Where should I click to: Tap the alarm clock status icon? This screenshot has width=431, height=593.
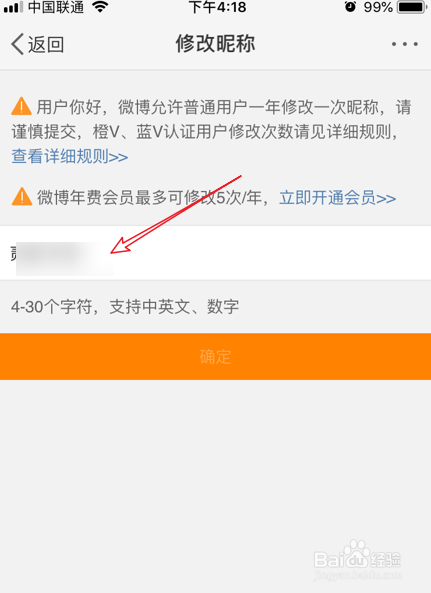350,6
